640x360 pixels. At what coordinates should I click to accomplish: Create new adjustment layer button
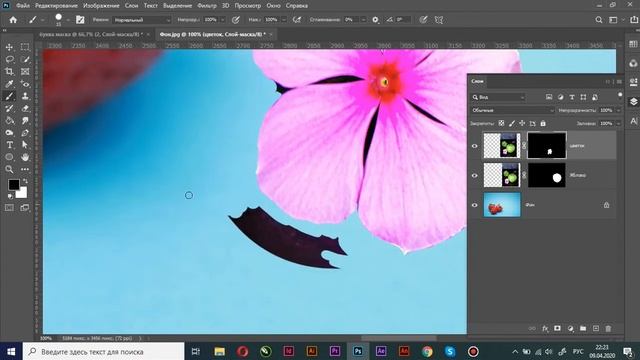(570, 329)
